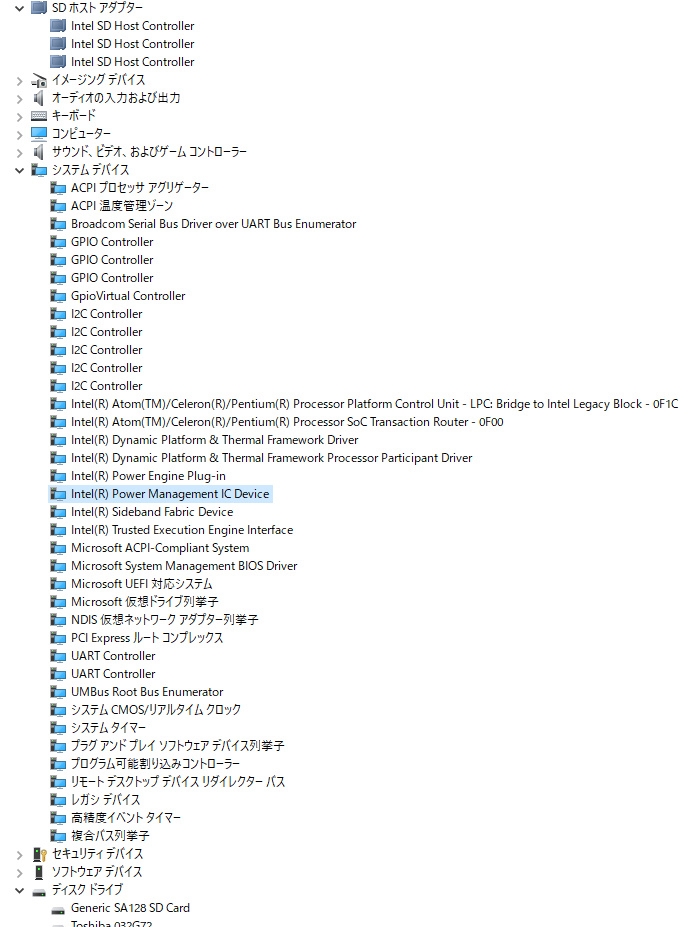Screen dimensions: 700x927
Task: Select Microsoft 仮想ドライブ列挙子
Action: pos(145,602)
